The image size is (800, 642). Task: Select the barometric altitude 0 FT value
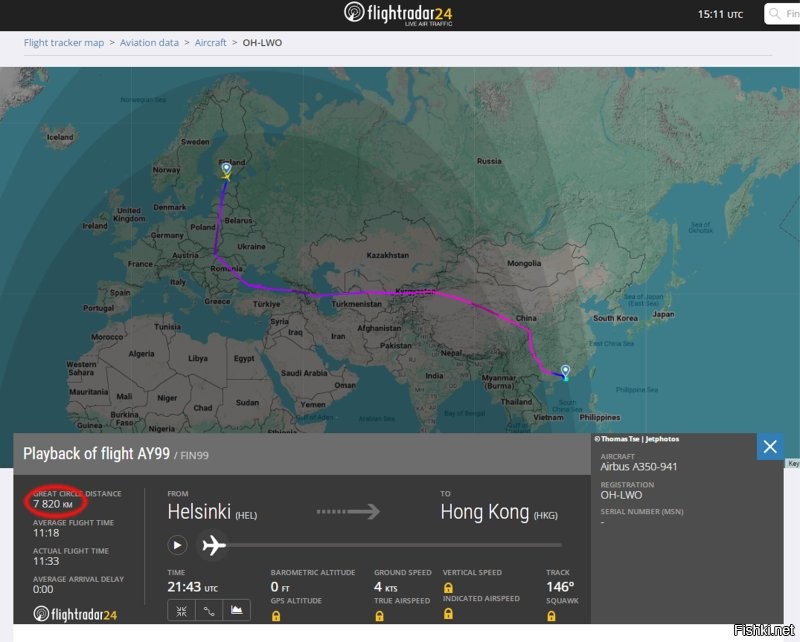280,587
